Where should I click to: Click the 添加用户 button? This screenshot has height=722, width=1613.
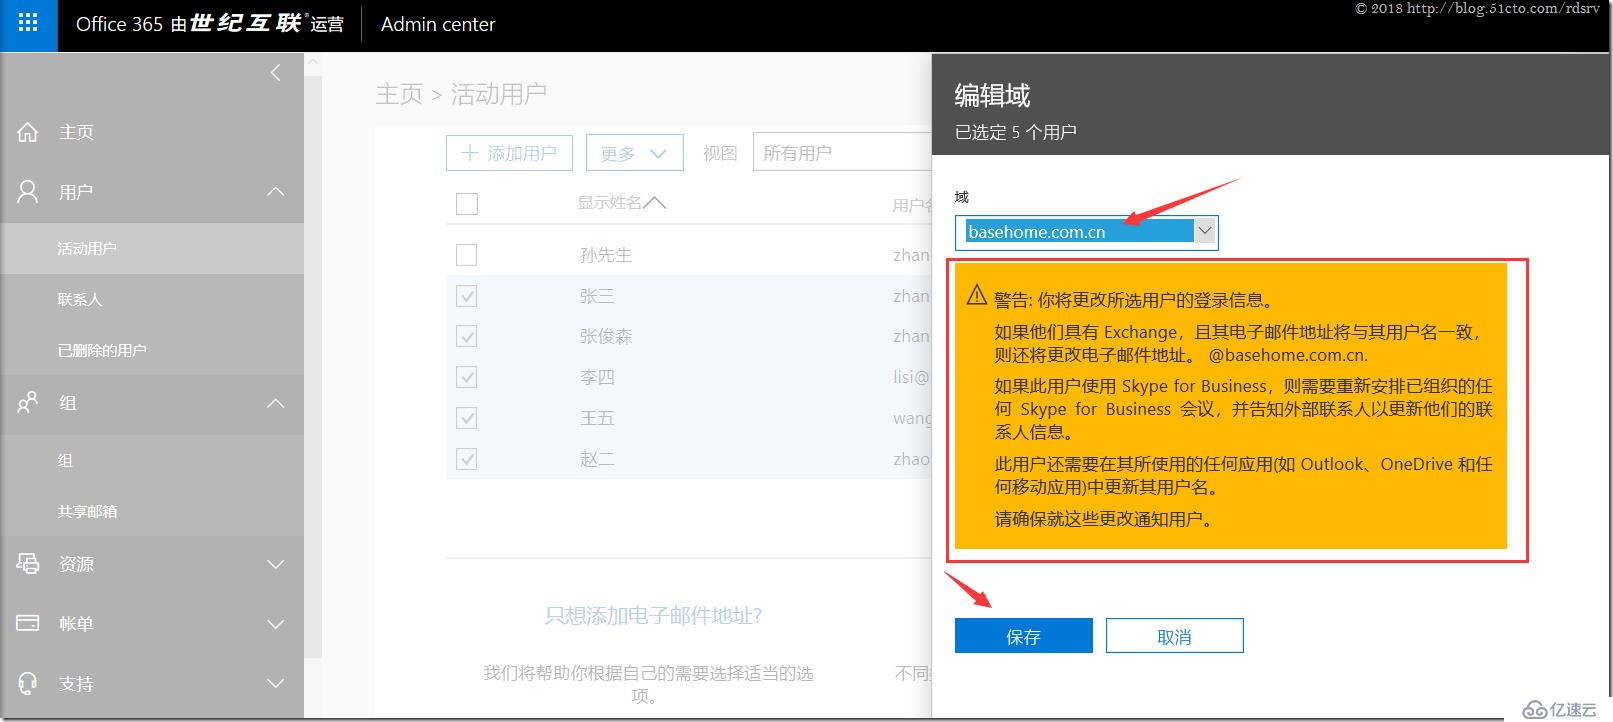click(x=509, y=153)
